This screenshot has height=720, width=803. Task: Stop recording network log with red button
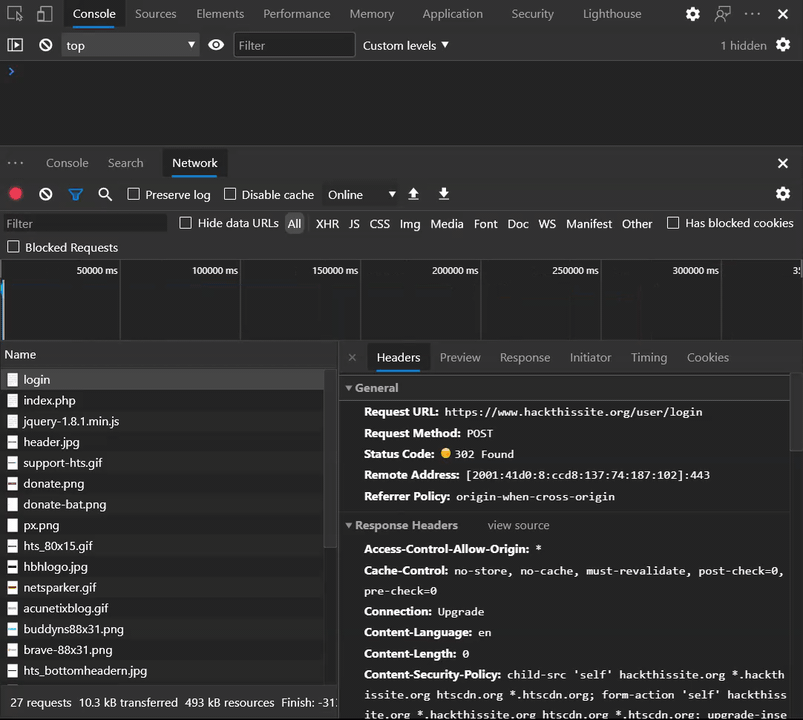point(16,194)
